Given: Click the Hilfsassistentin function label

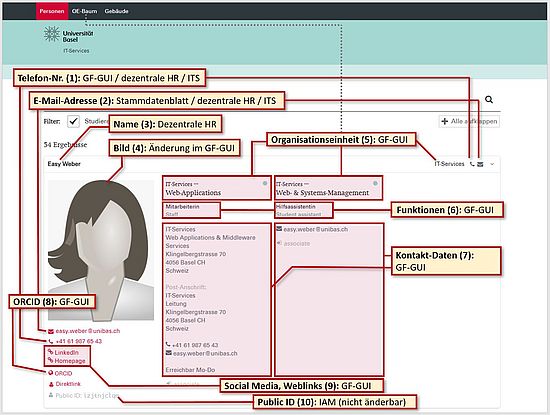Looking at the screenshot, I should tap(296, 207).
